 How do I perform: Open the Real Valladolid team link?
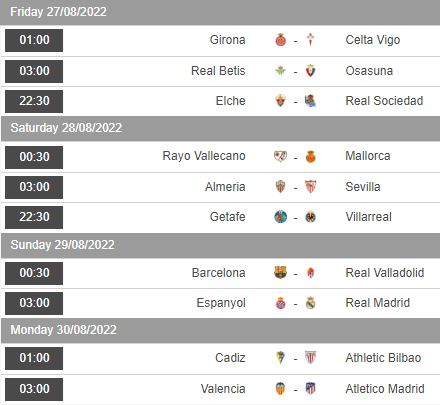[385, 273]
